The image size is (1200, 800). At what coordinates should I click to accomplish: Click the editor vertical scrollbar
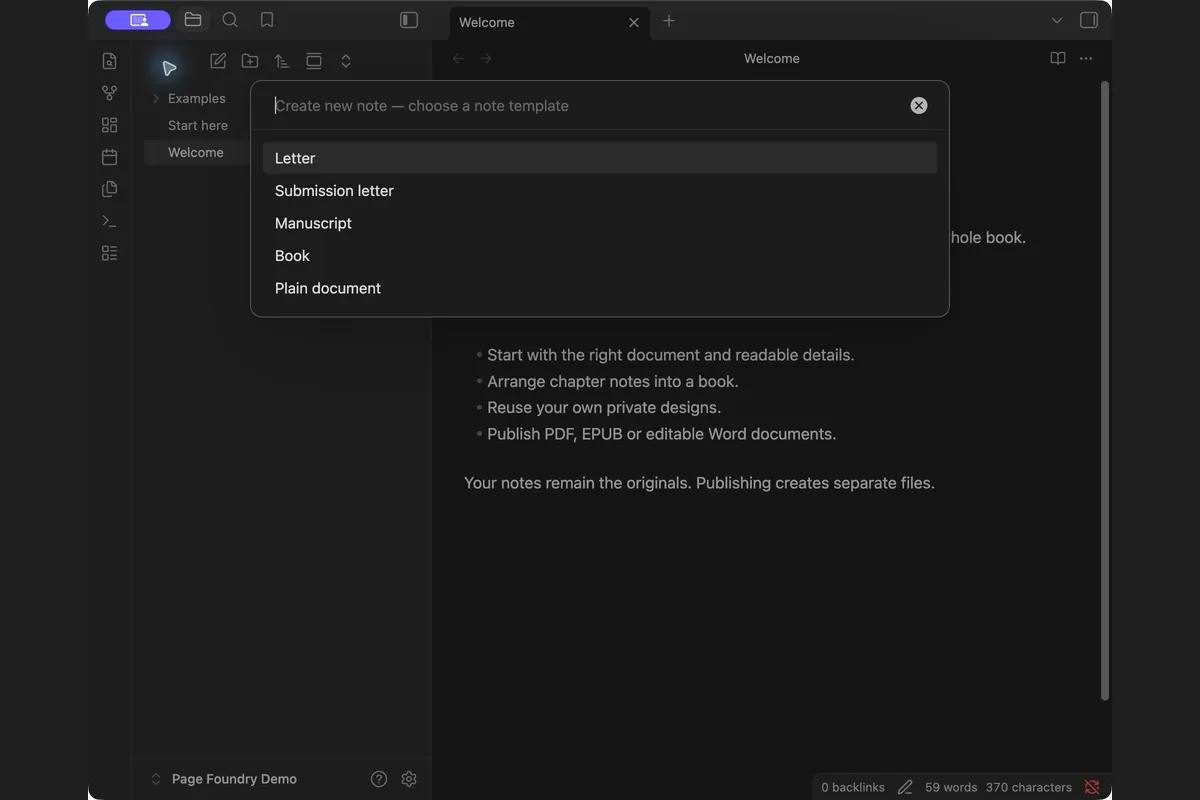[1104, 390]
